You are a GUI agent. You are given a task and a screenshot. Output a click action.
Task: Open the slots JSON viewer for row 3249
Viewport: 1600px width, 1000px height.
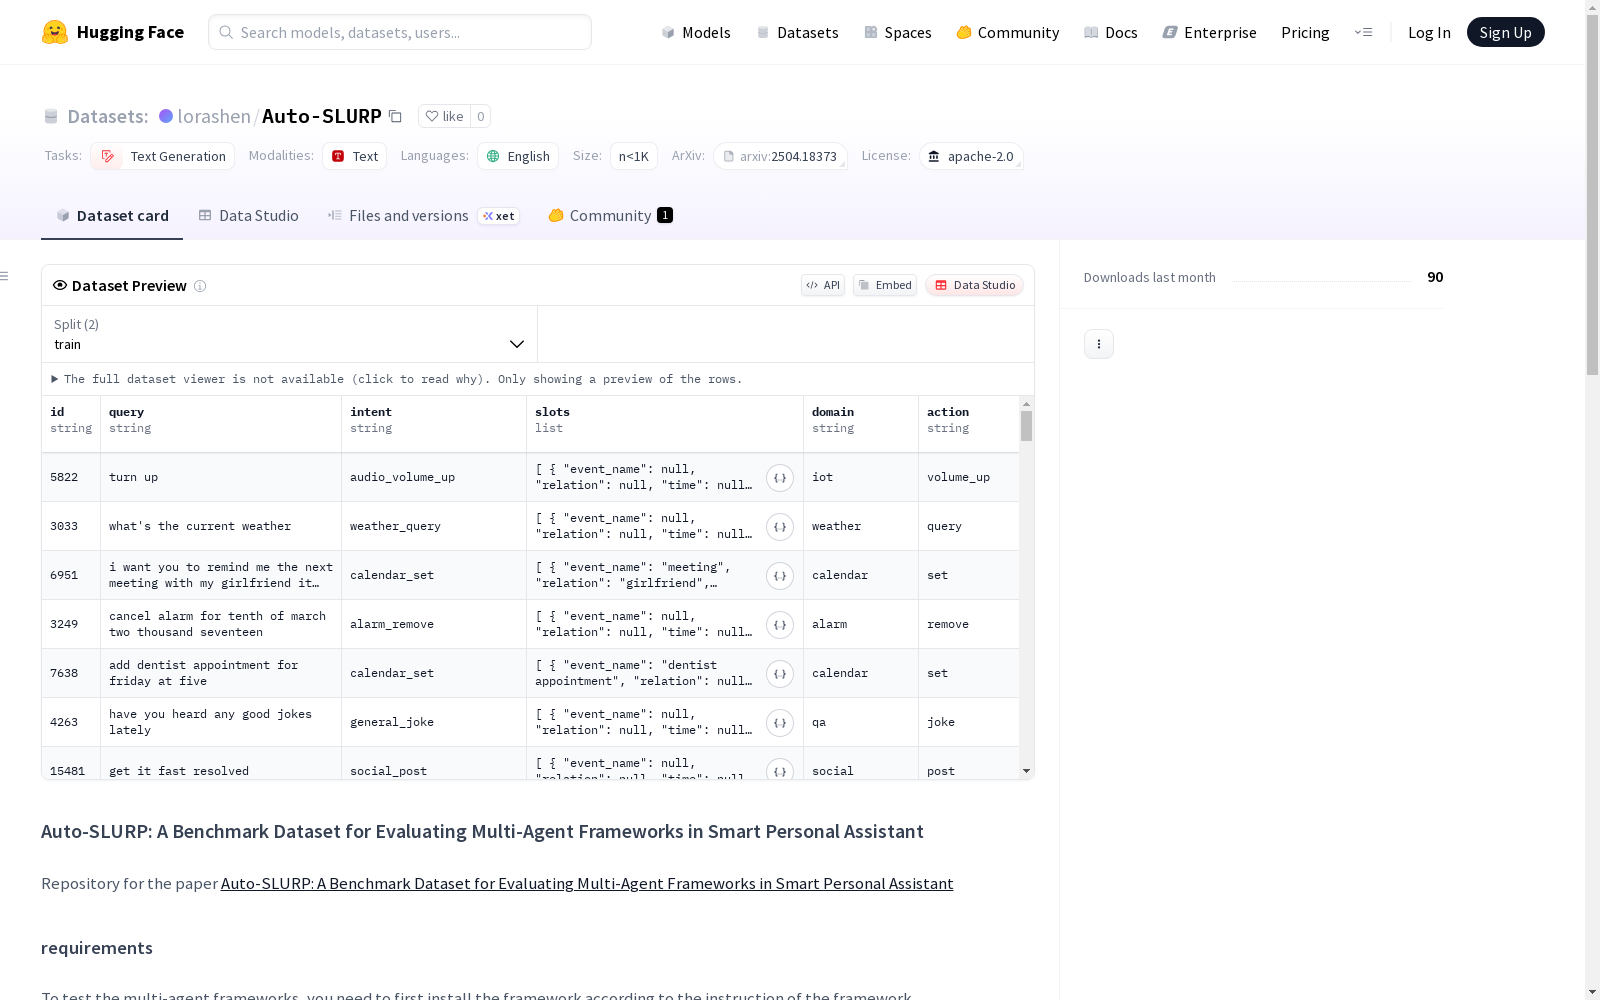780,625
